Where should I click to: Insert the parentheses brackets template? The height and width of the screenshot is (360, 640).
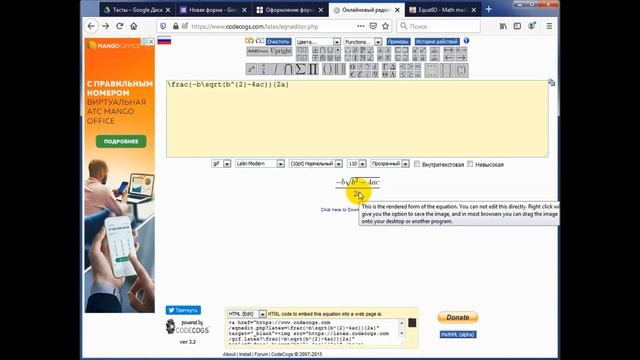327,69
